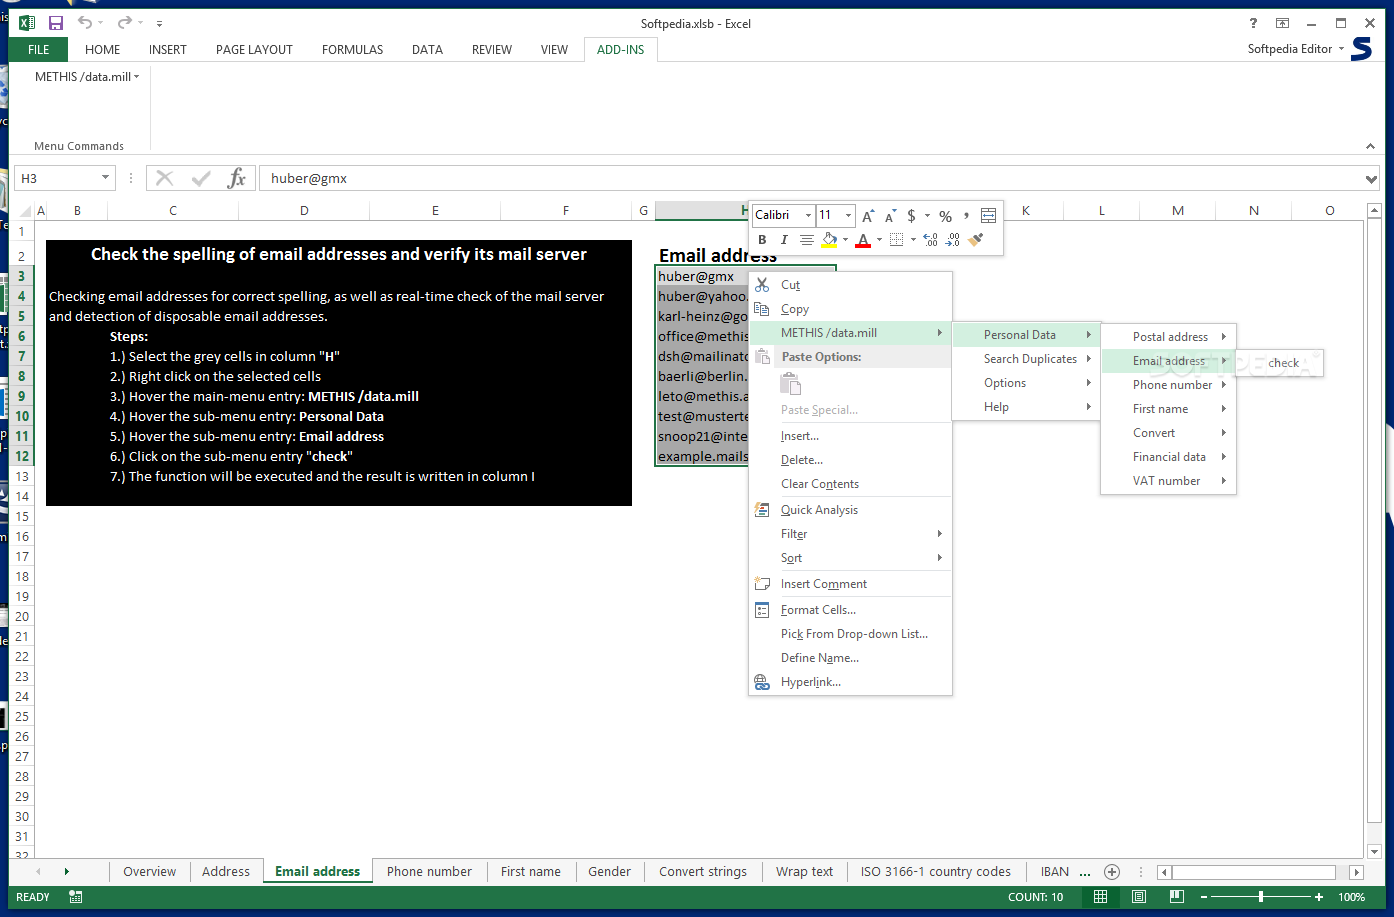Screen dimensions: 1394x917
Task: Open Excel Help question mark icon
Action: click(x=1253, y=23)
